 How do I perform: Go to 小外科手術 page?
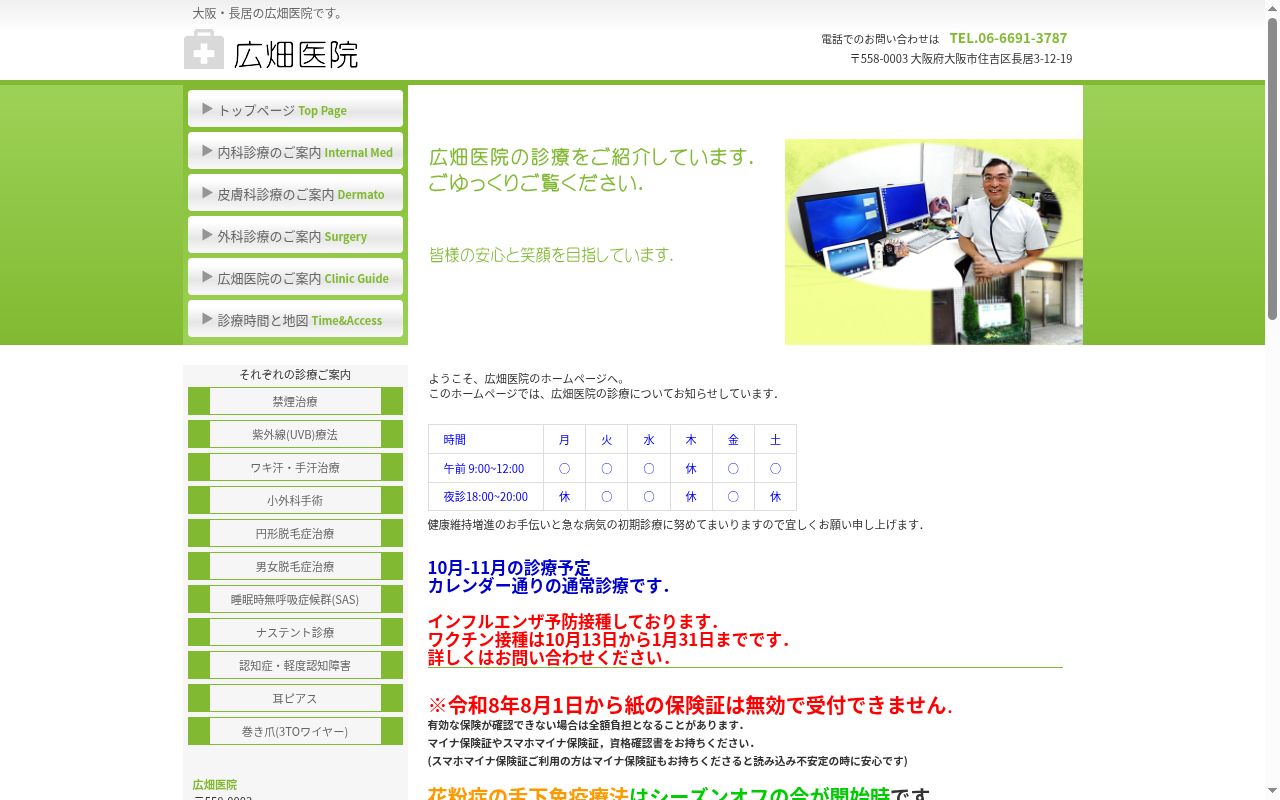click(x=295, y=500)
